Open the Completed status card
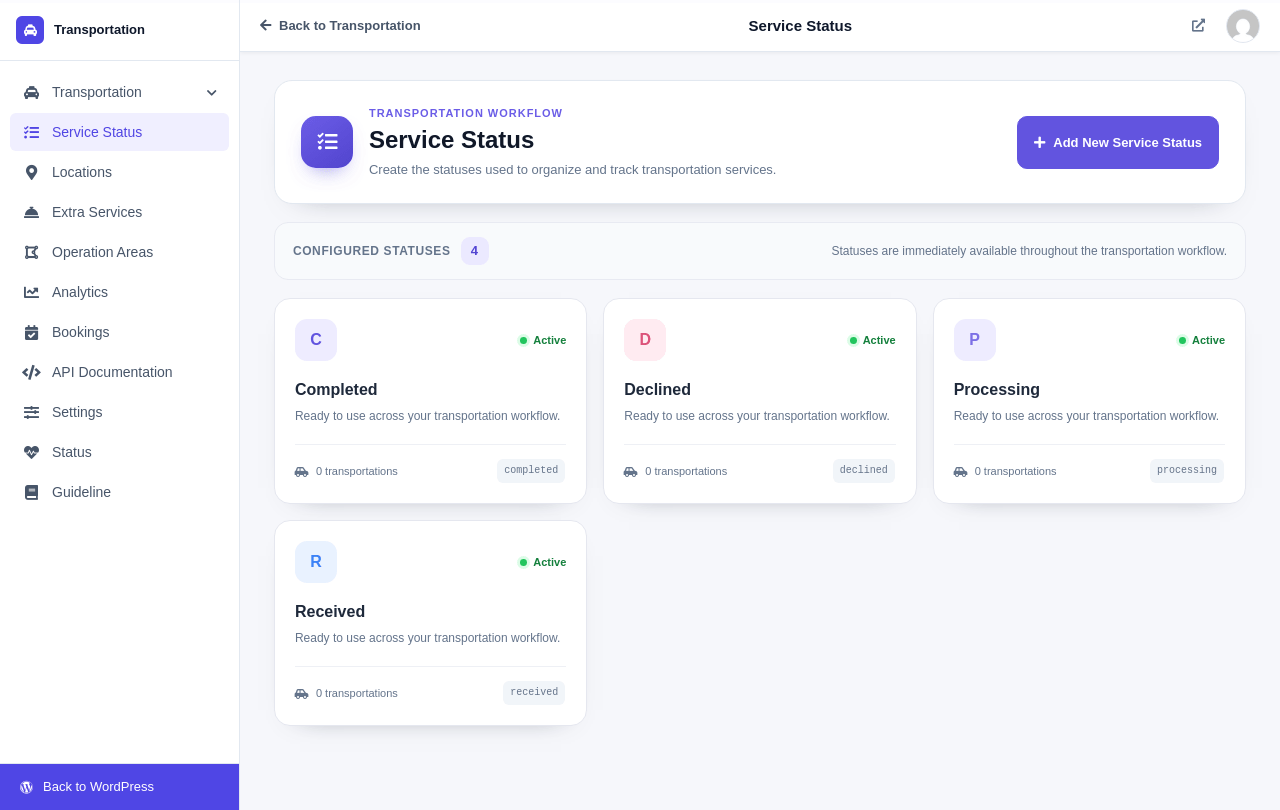This screenshot has height=810, width=1280. 431,401
